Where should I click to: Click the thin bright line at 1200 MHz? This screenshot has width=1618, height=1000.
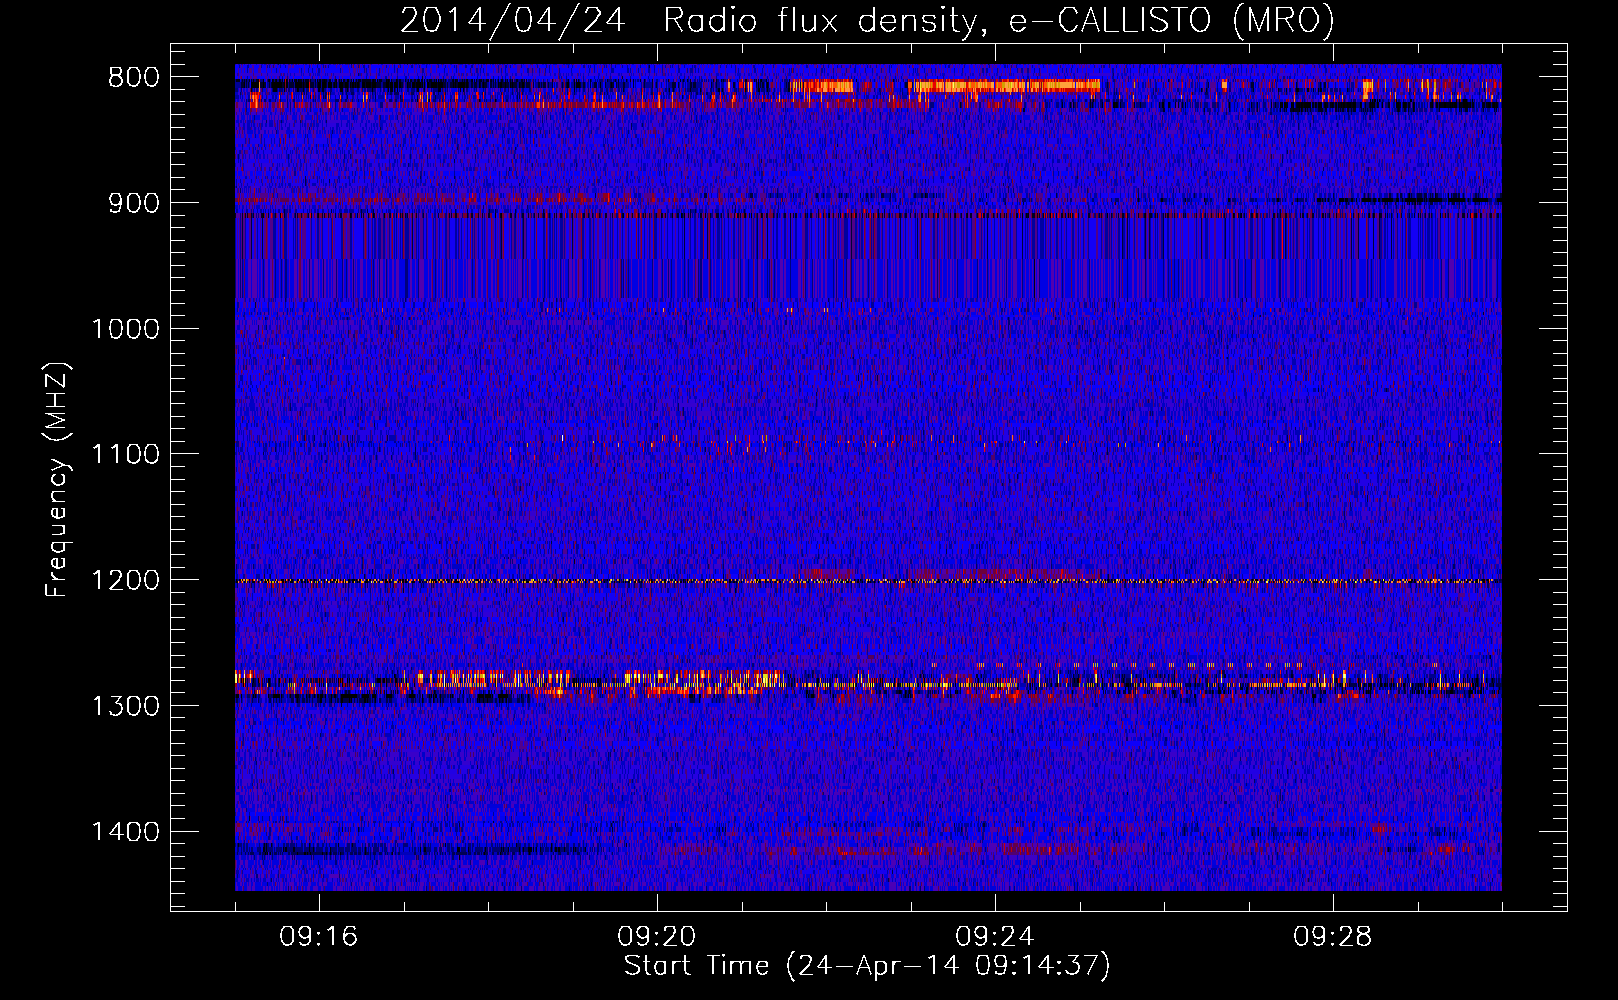(868, 581)
